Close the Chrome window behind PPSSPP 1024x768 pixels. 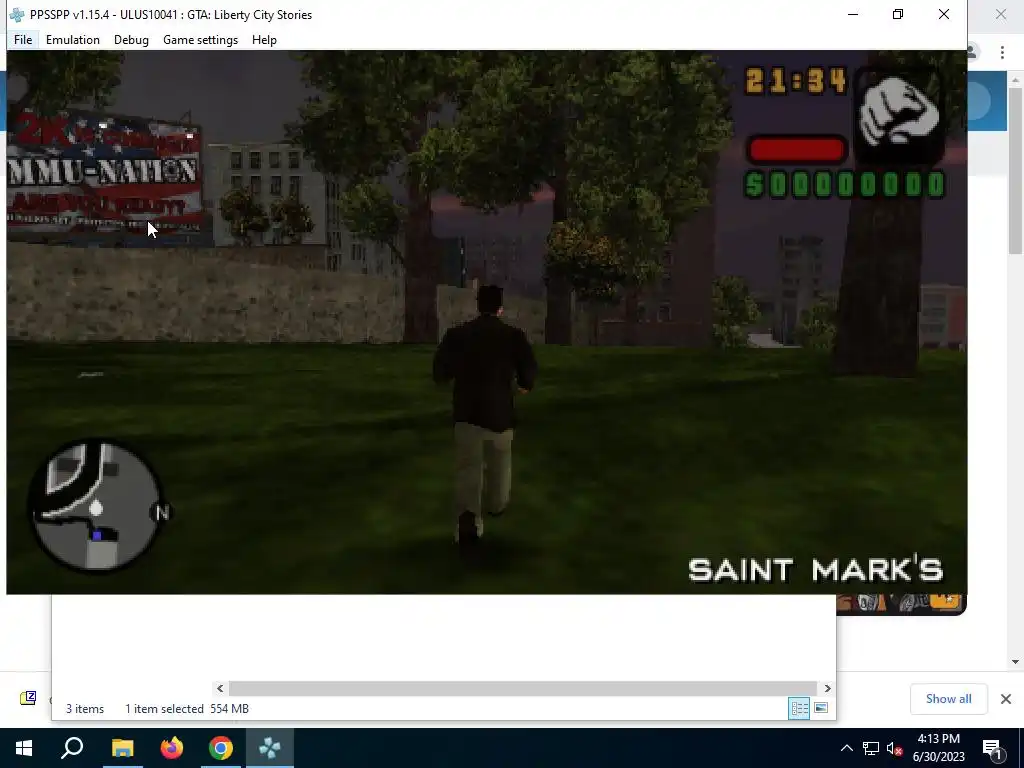click(x=1000, y=14)
